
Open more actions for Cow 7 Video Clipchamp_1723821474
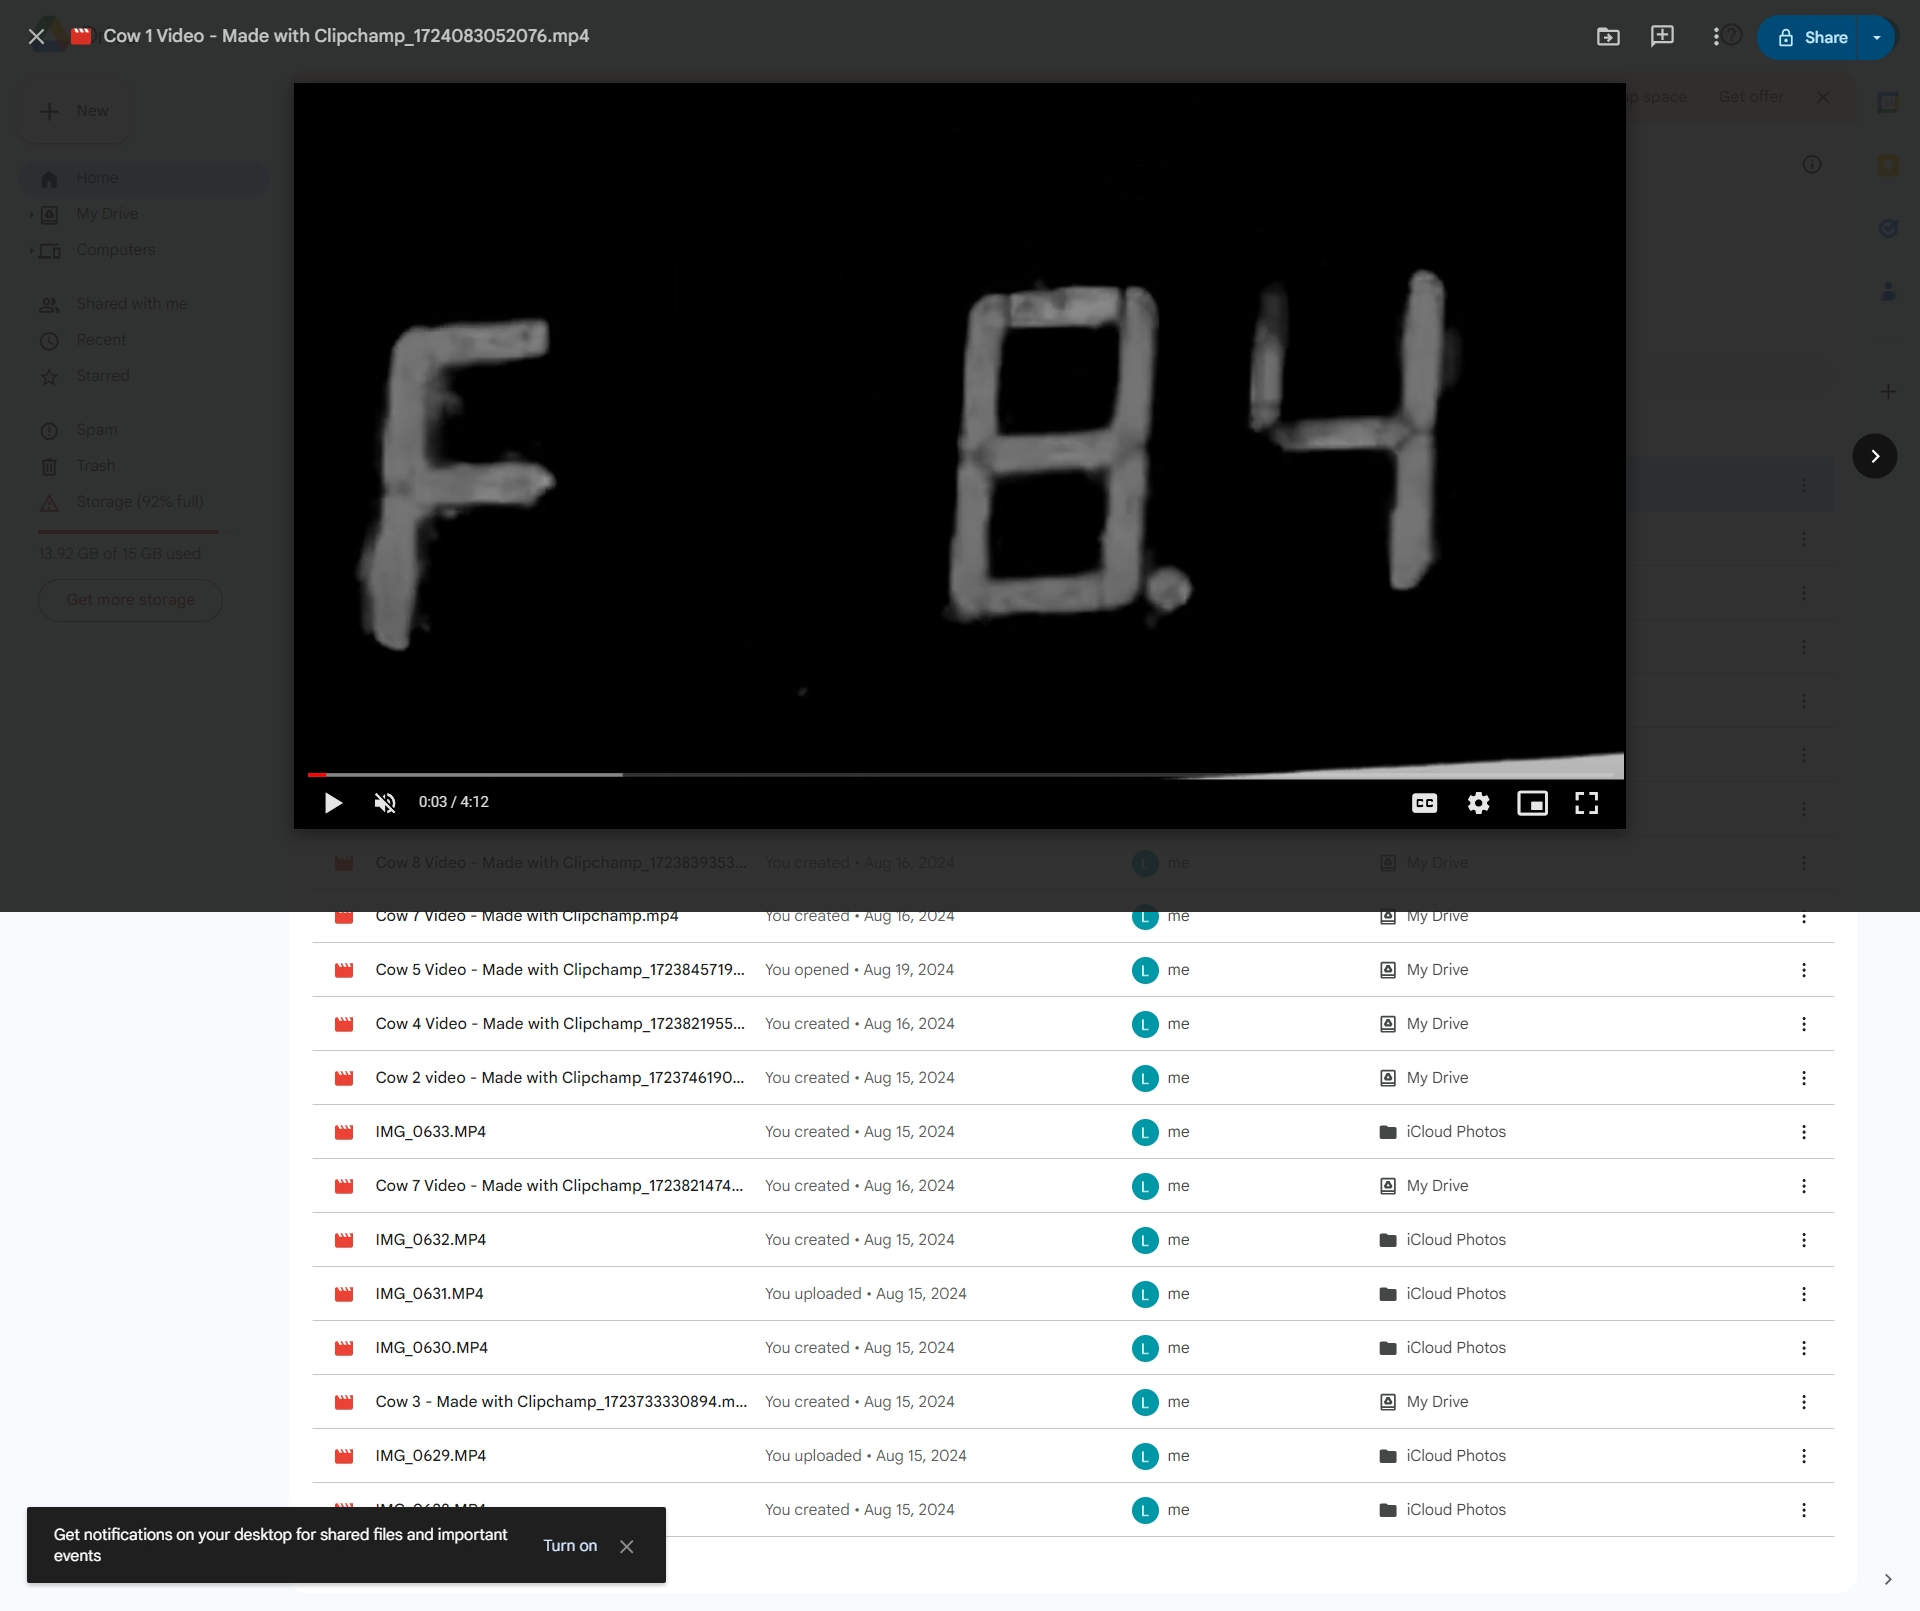(x=1804, y=1186)
